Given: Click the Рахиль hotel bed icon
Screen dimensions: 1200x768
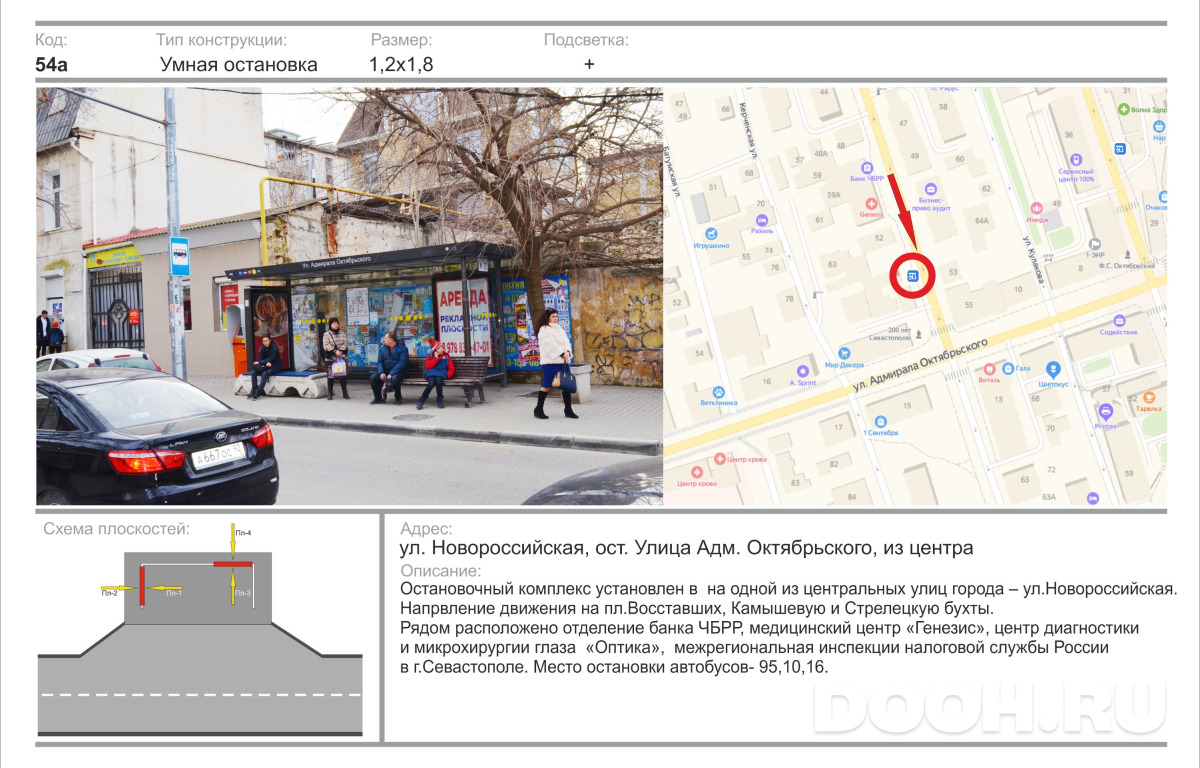Looking at the screenshot, I should tap(763, 219).
